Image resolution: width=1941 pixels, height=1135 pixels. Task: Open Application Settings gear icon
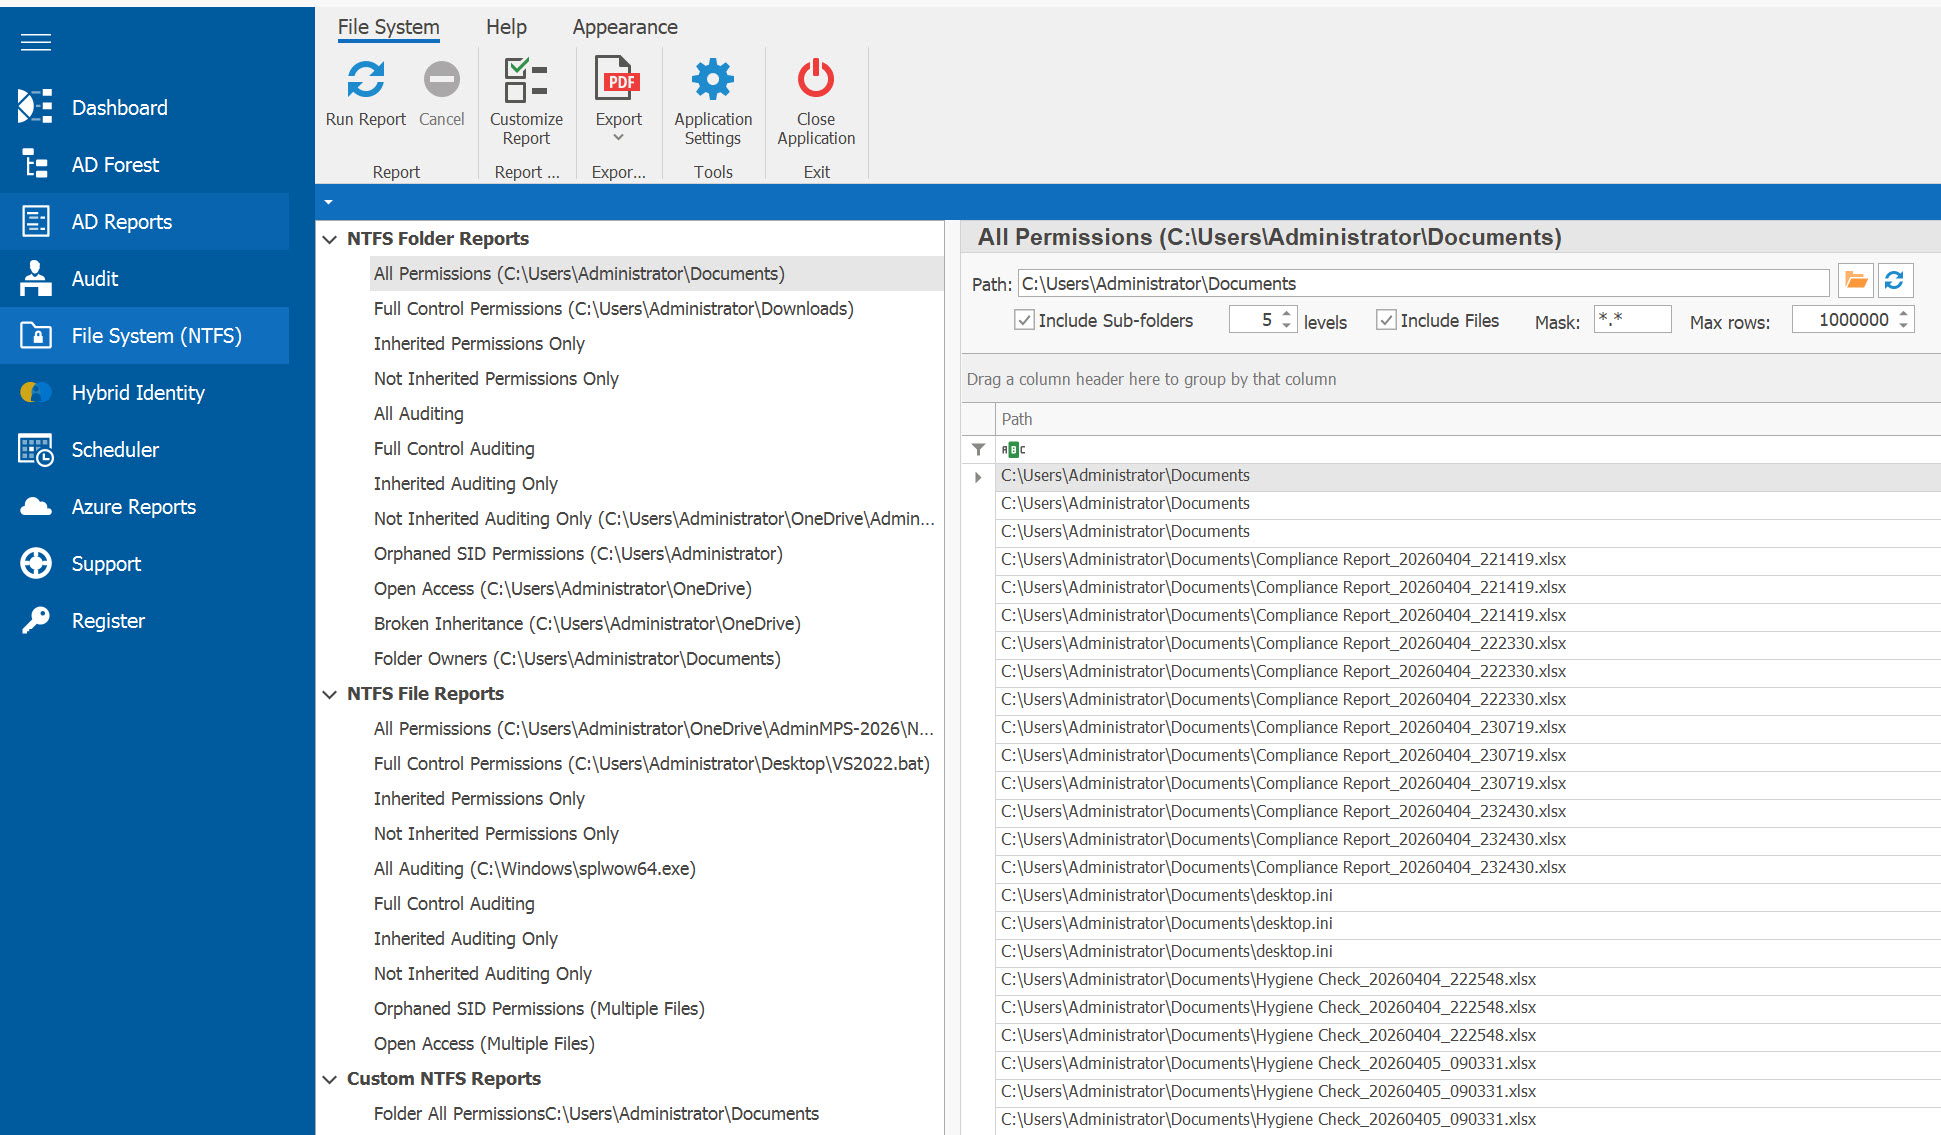pyautogui.click(x=713, y=79)
